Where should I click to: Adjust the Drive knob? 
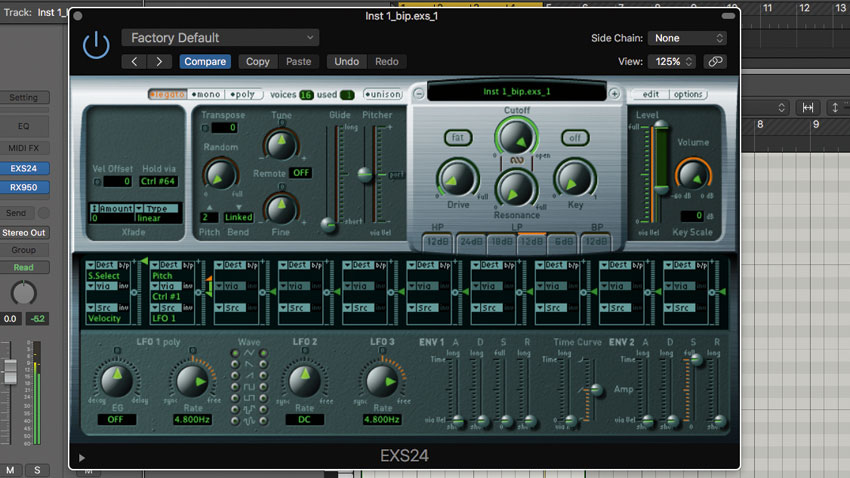tap(458, 178)
